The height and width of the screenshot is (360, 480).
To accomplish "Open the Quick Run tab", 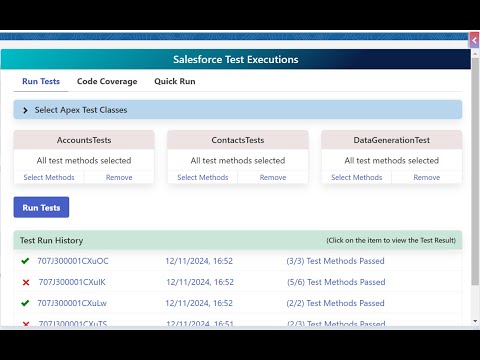I will click(x=175, y=81).
